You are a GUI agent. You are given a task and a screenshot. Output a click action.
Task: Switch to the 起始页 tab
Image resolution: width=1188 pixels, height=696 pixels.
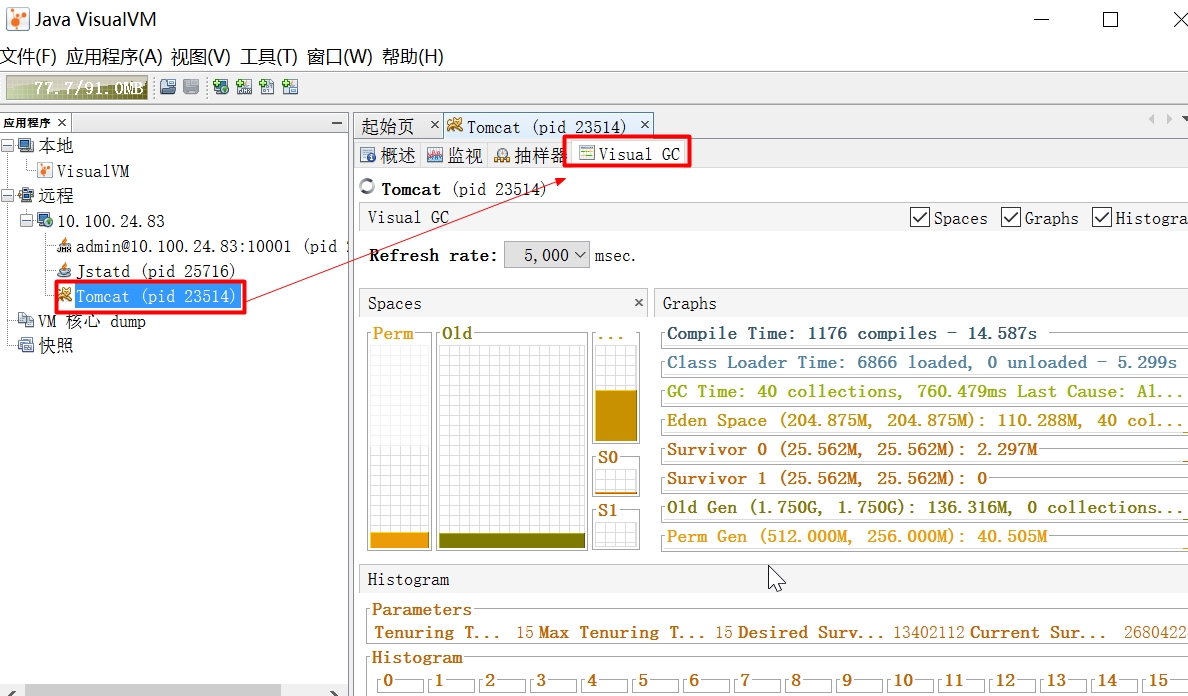pos(388,126)
